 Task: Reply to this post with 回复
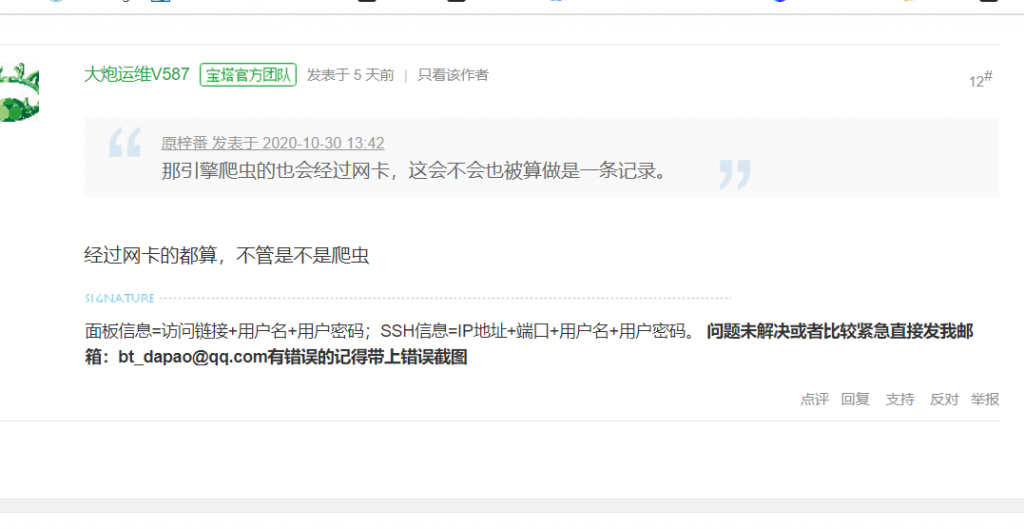pos(855,399)
